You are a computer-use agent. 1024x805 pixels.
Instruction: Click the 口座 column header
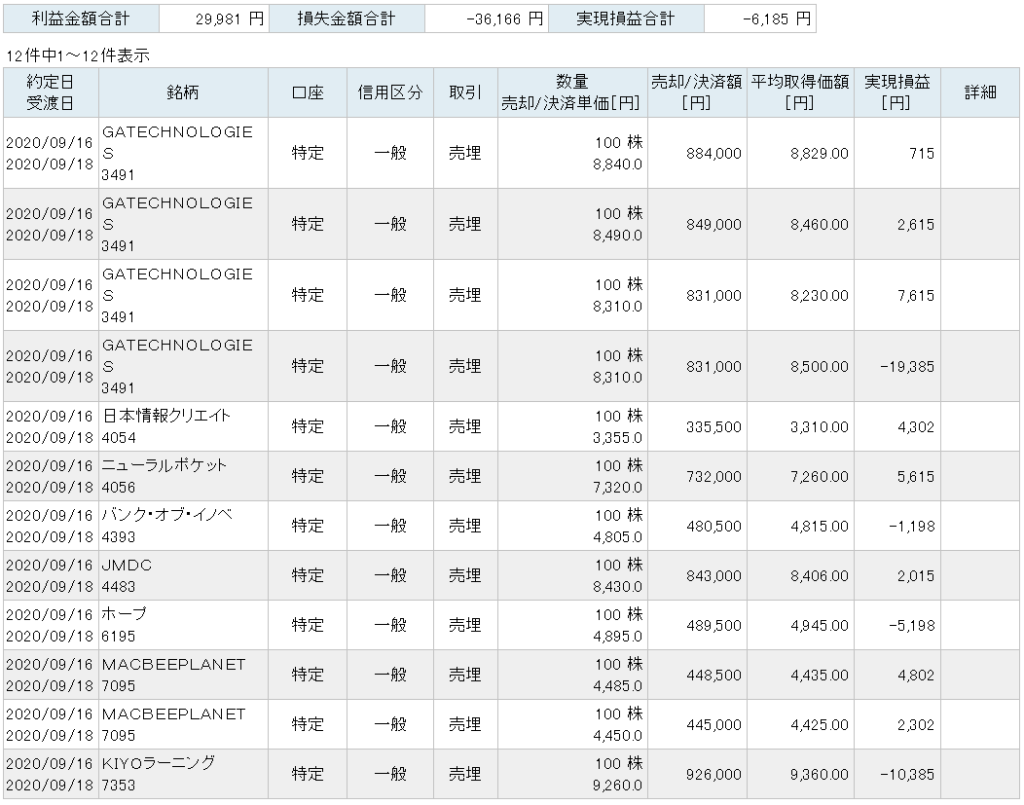pyautogui.click(x=308, y=93)
